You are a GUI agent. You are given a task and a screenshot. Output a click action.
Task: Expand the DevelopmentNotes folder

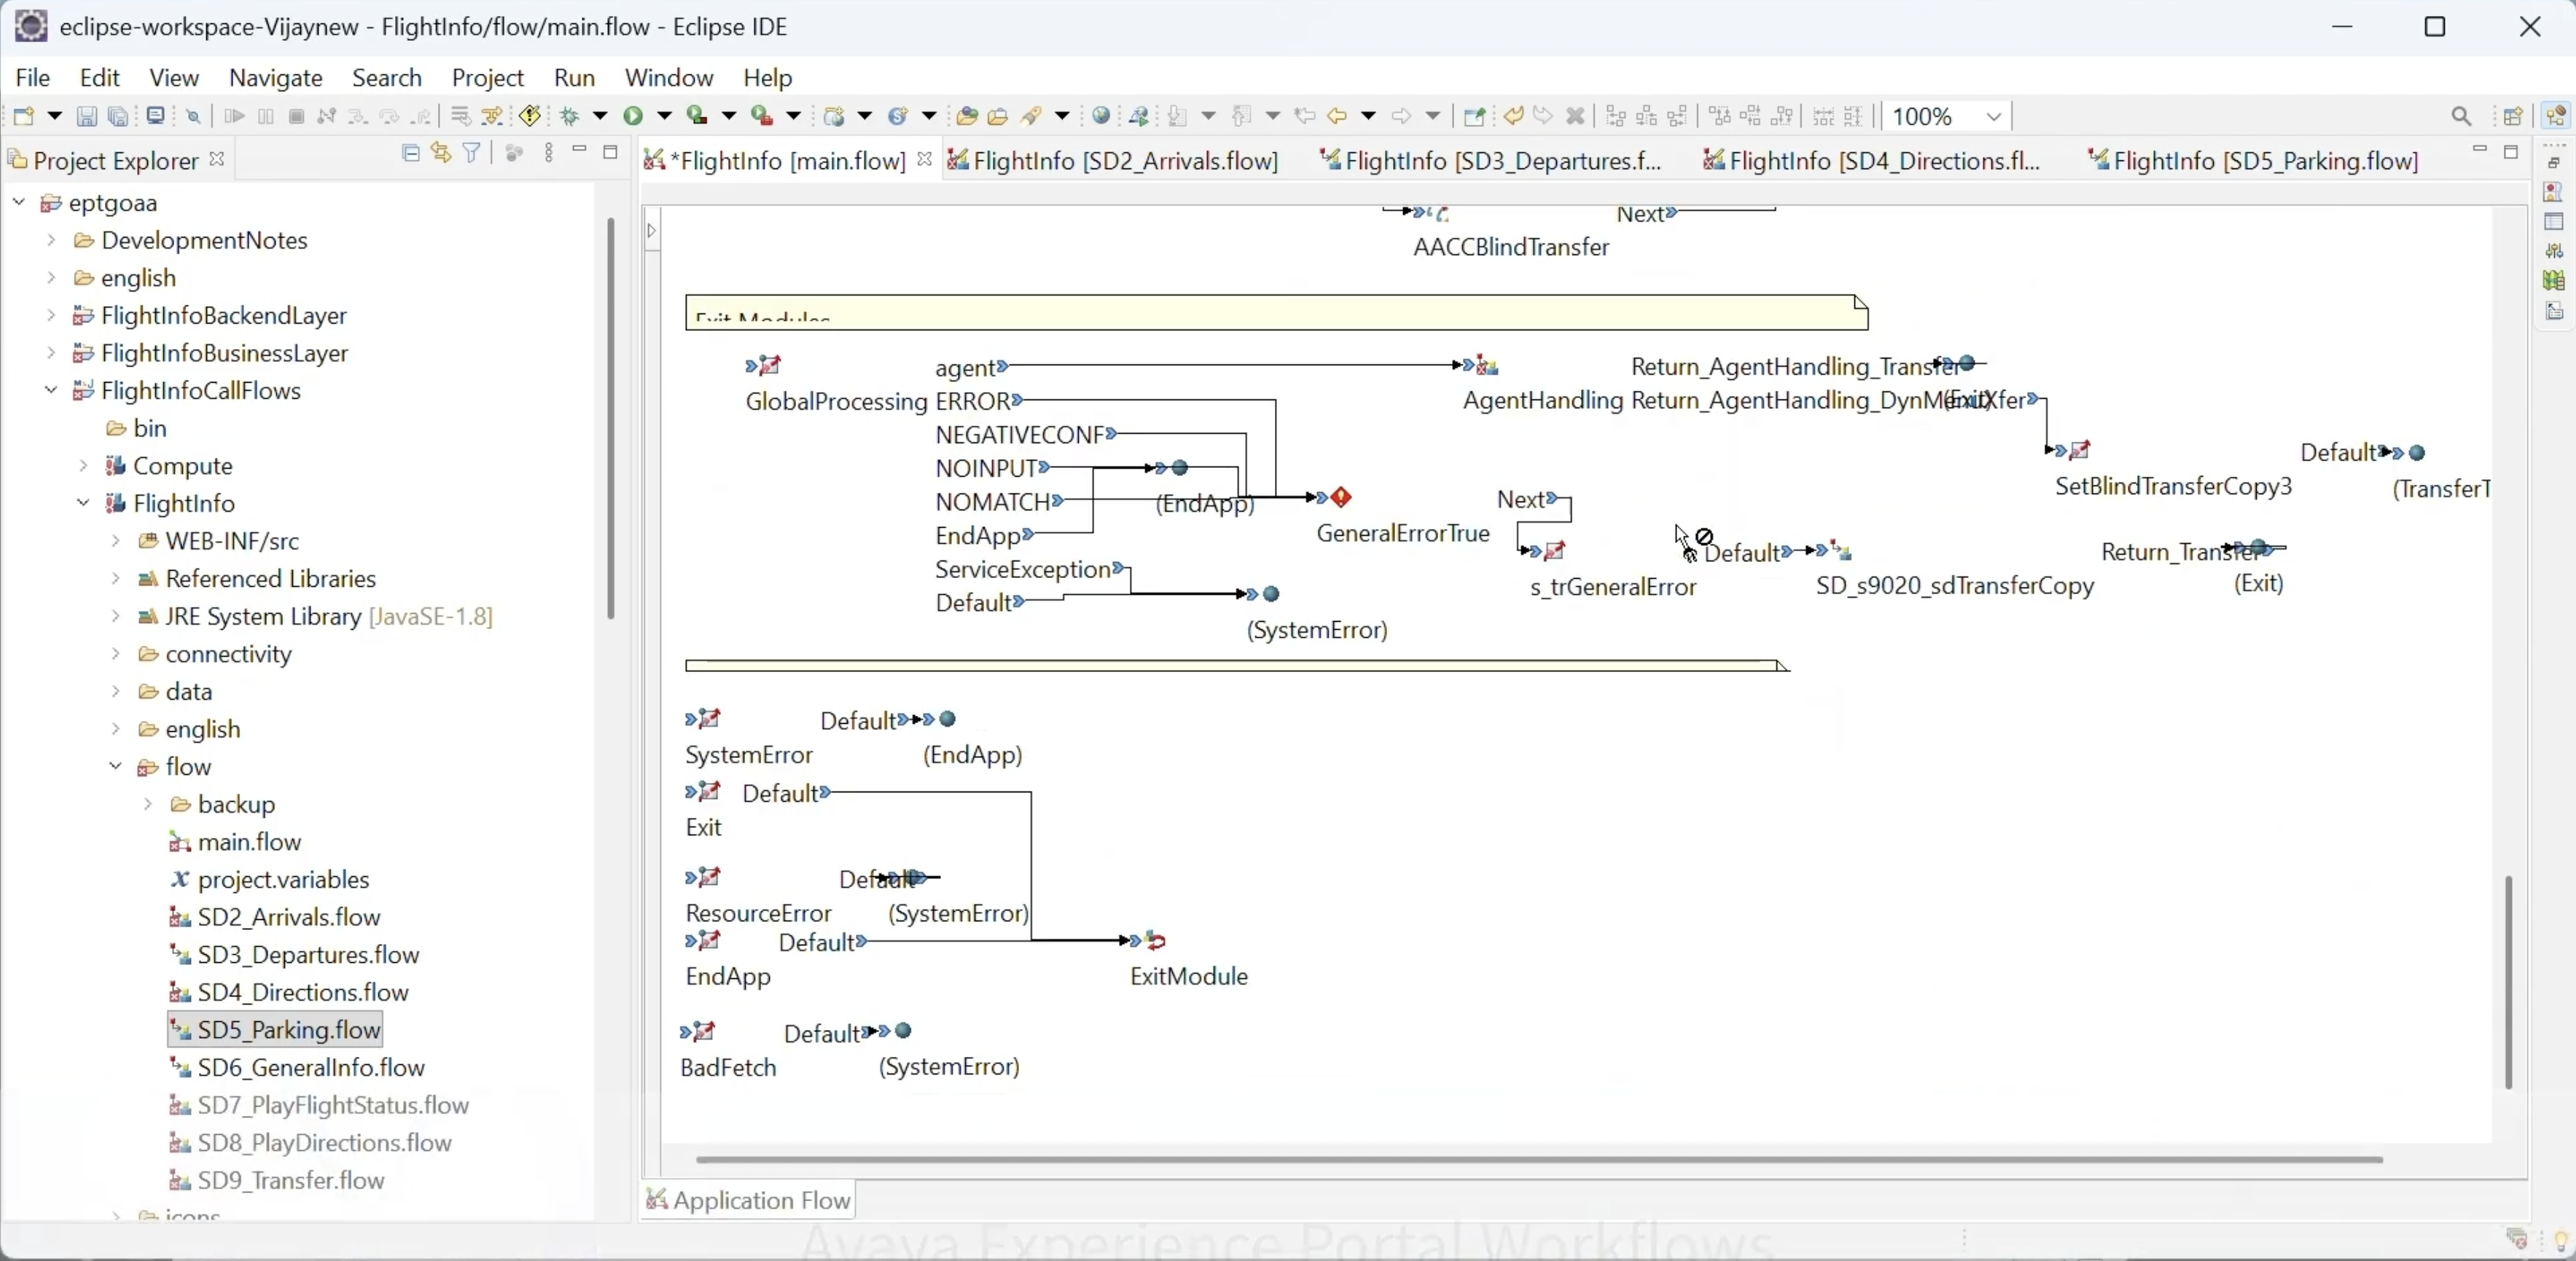[x=51, y=241]
